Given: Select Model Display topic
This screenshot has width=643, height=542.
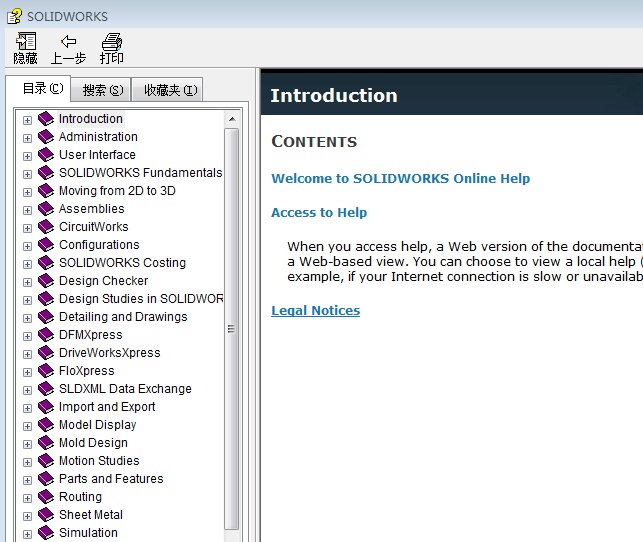Looking at the screenshot, I should [98, 425].
